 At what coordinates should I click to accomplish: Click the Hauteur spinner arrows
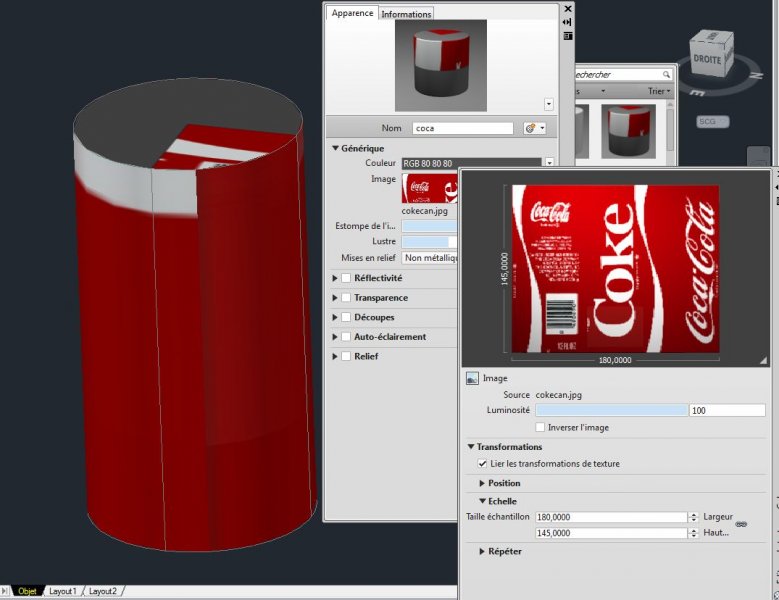point(694,533)
